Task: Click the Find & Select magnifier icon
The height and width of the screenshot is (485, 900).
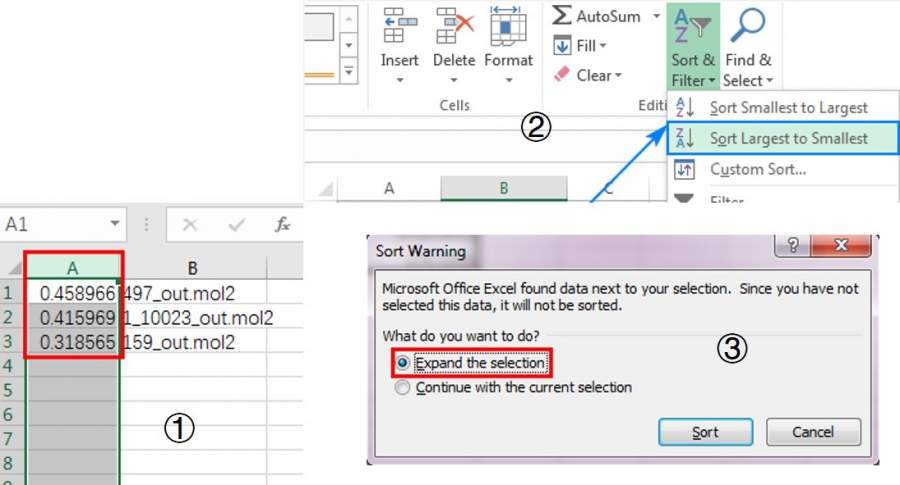Action: [748, 28]
